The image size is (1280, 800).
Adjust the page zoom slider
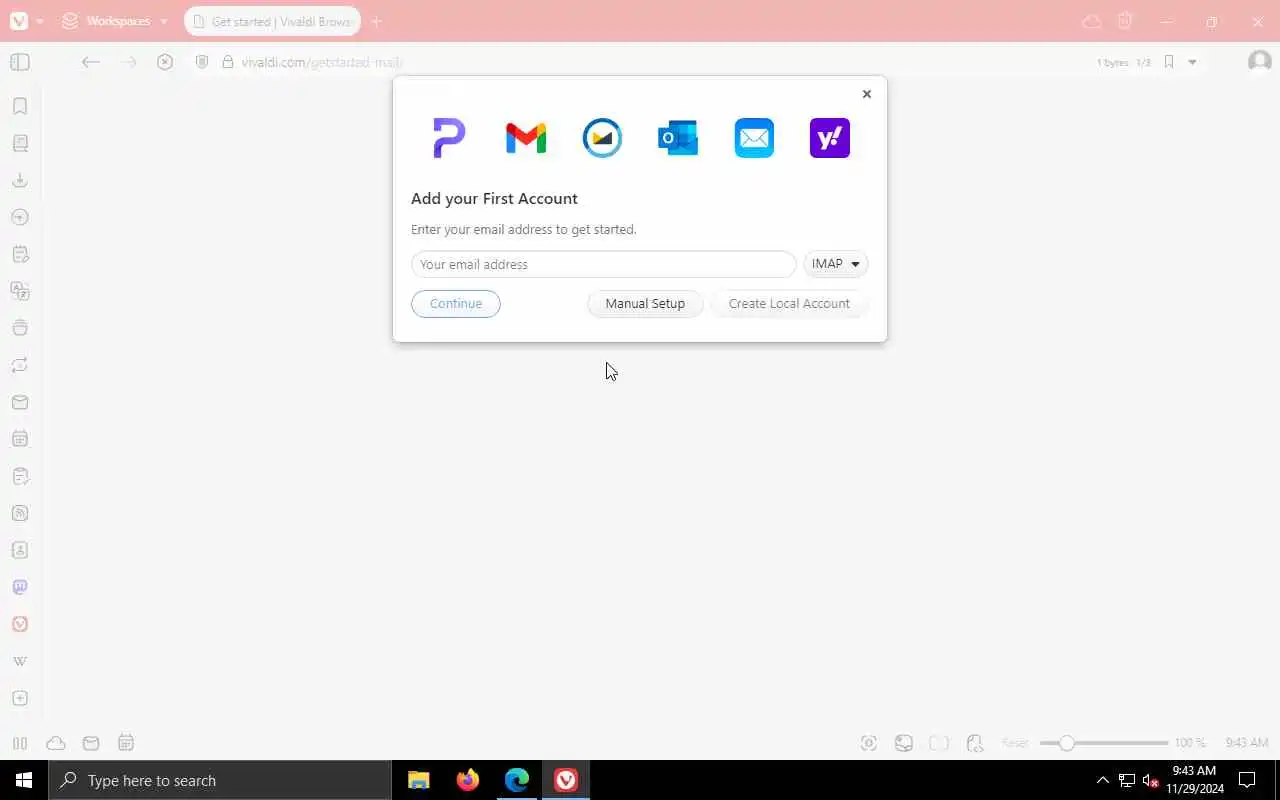(x=1104, y=743)
